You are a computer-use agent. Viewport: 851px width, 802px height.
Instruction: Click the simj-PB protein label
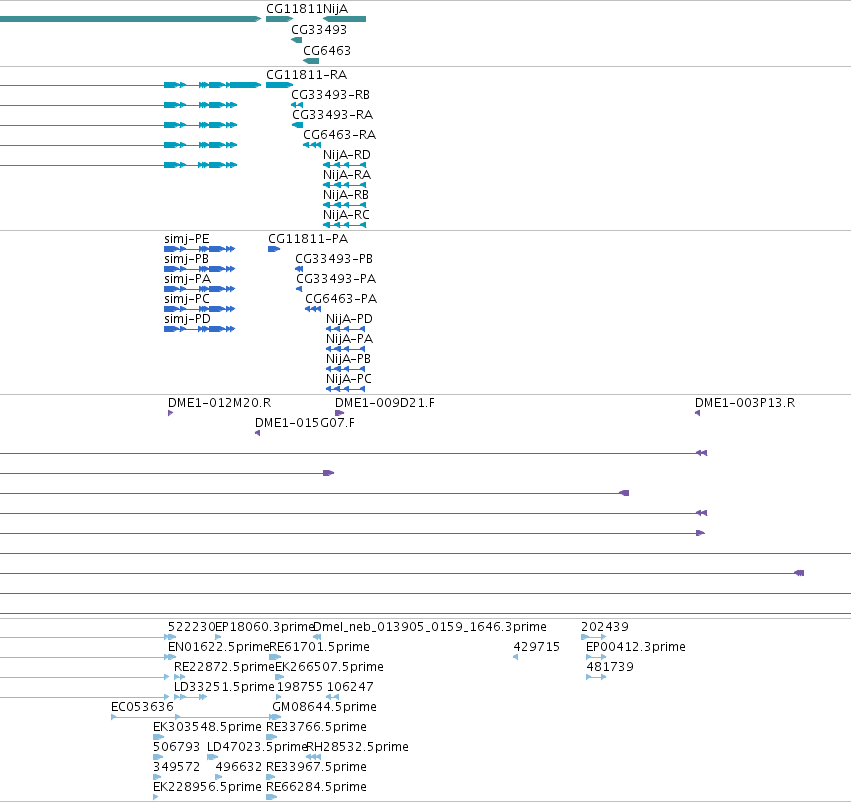click(x=186, y=259)
